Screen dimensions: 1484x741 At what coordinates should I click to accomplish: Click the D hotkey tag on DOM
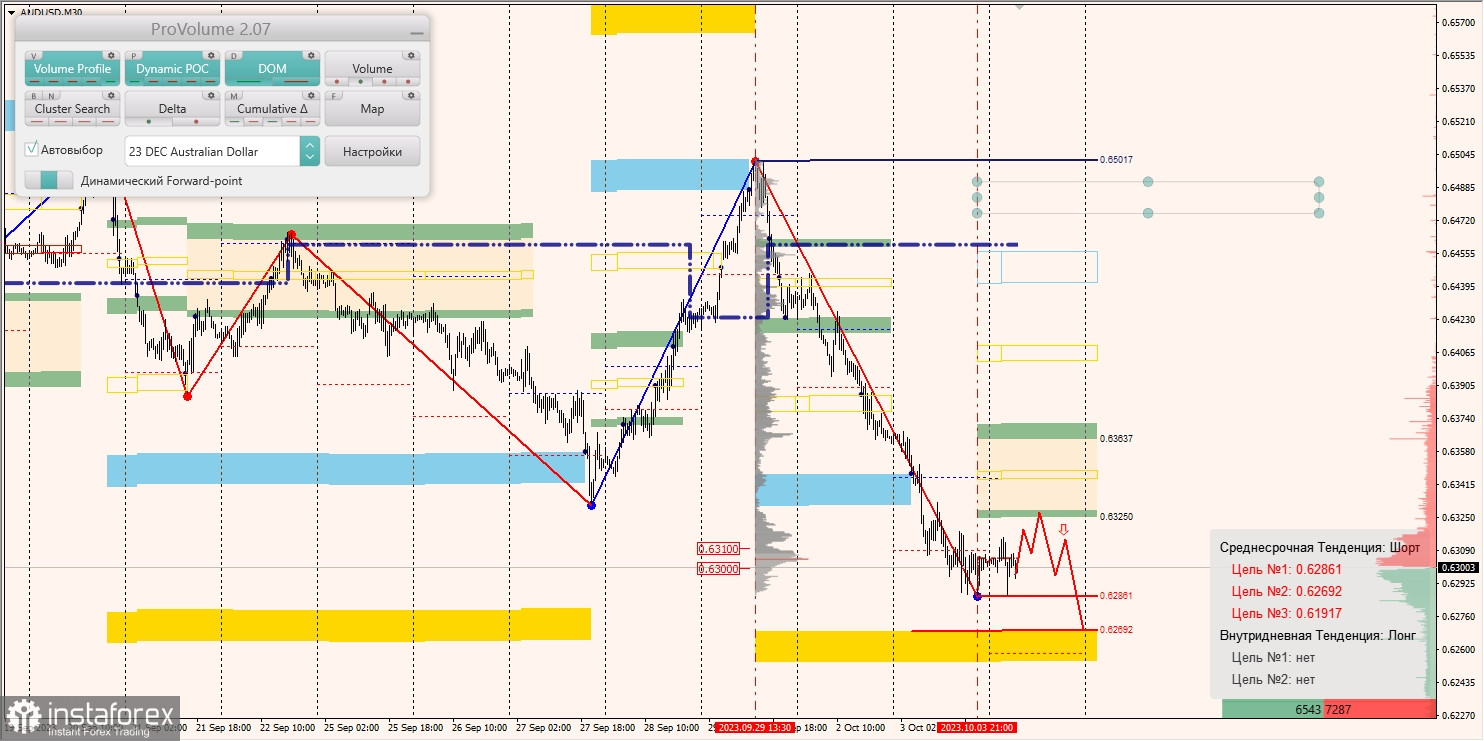(235, 56)
